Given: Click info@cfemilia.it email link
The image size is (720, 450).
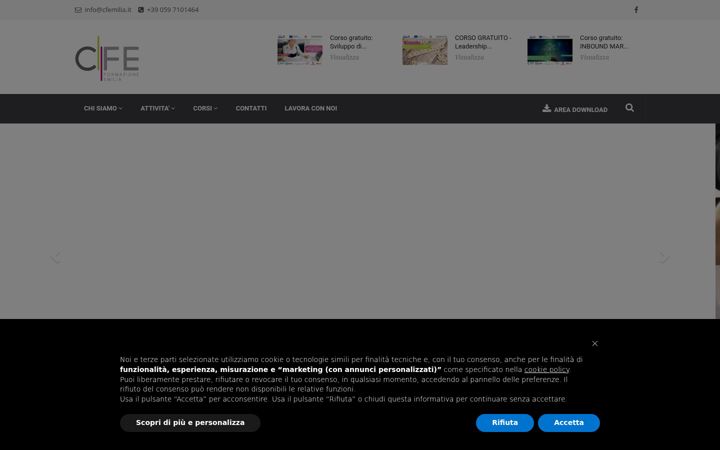Looking at the screenshot, I should [107, 10].
